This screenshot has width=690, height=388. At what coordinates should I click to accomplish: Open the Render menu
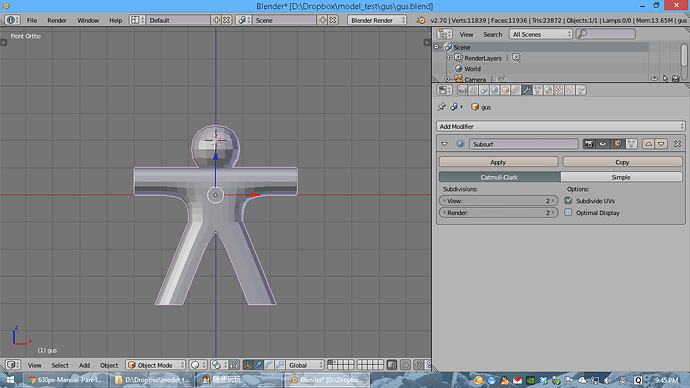57,20
